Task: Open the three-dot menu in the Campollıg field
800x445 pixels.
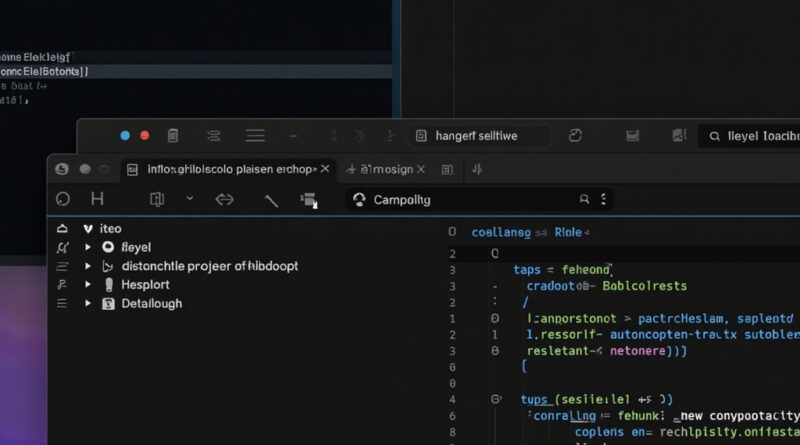Action: [x=604, y=200]
